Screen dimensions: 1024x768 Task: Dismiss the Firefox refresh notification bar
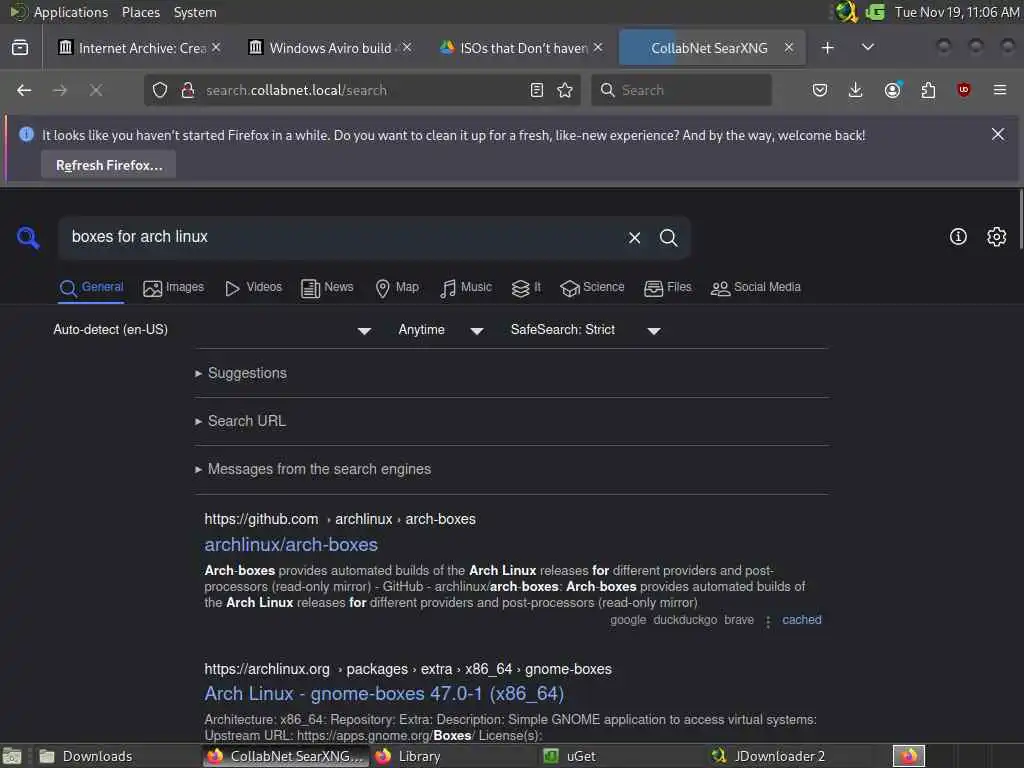tap(998, 135)
